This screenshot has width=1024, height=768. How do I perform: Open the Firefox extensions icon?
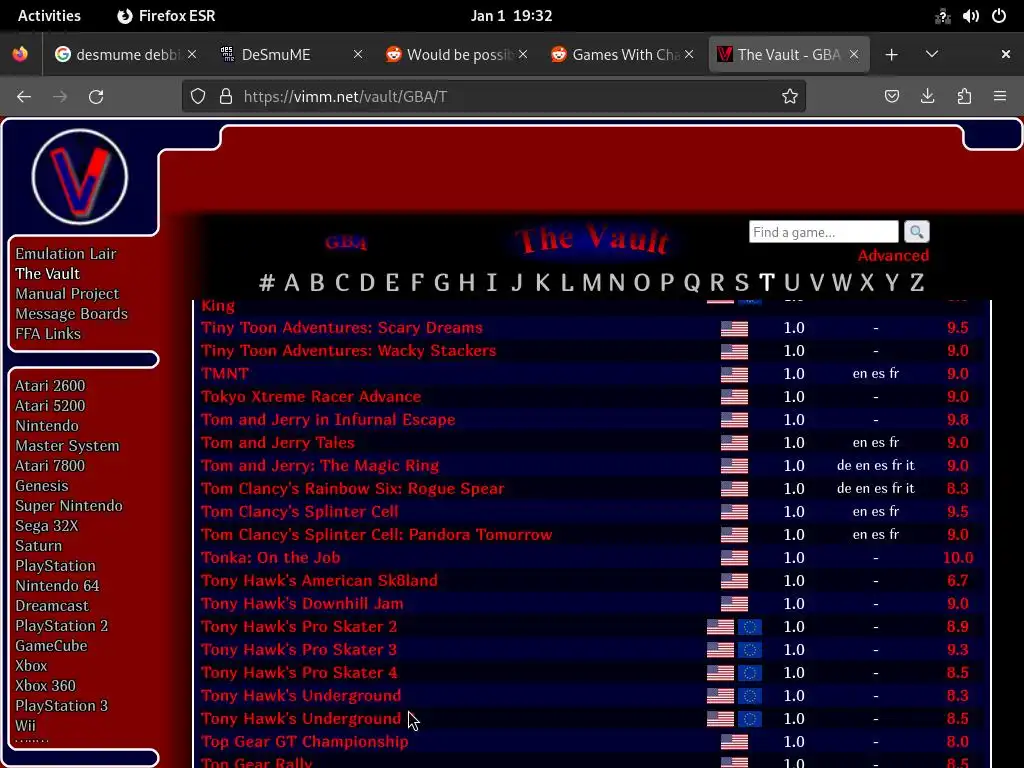click(964, 97)
